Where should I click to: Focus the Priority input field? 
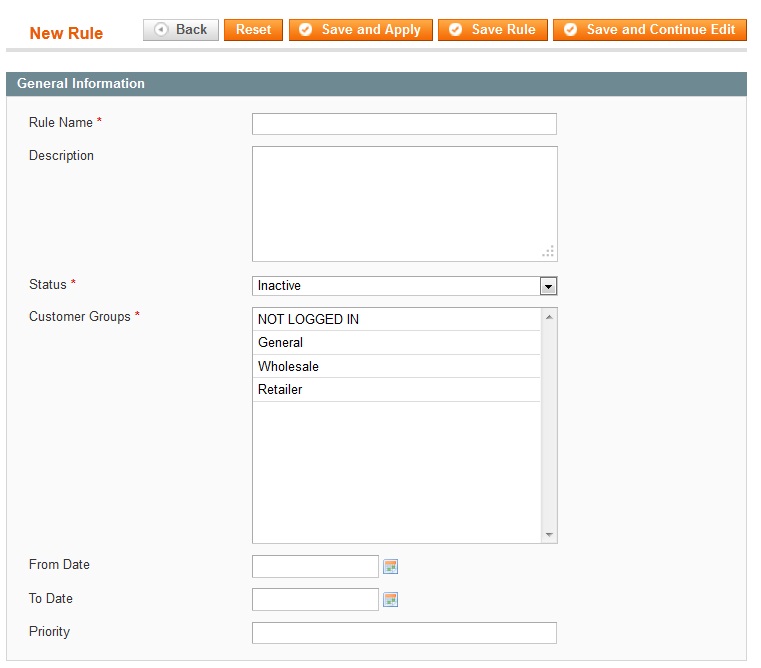[x=404, y=633]
